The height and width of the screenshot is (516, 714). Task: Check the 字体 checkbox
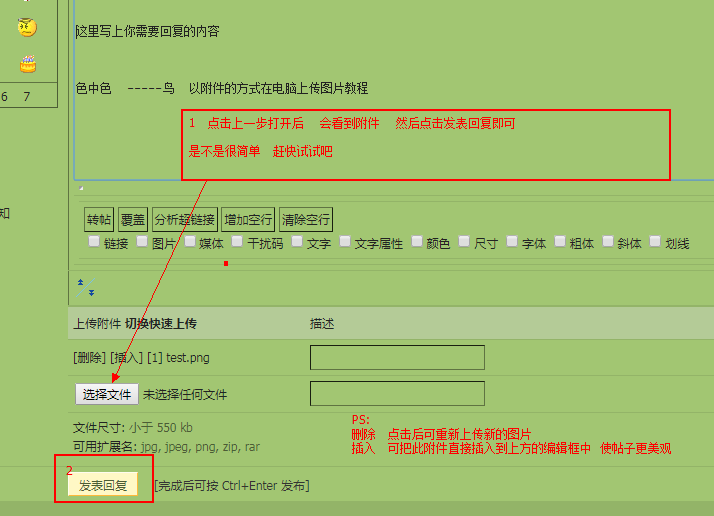click(512, 241)
